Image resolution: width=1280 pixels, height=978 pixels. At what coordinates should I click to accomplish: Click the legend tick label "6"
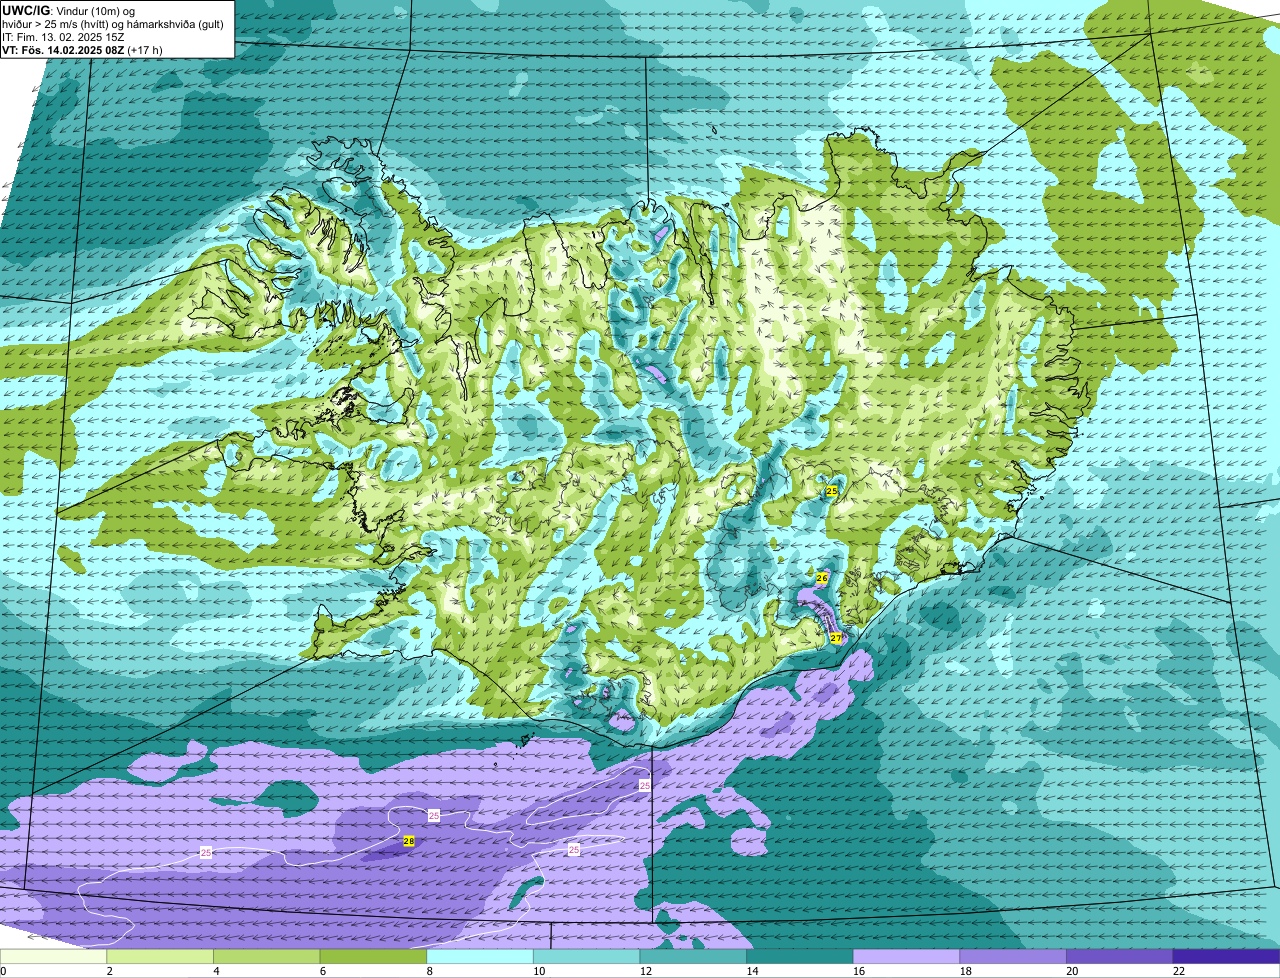[x=322, y=971]
